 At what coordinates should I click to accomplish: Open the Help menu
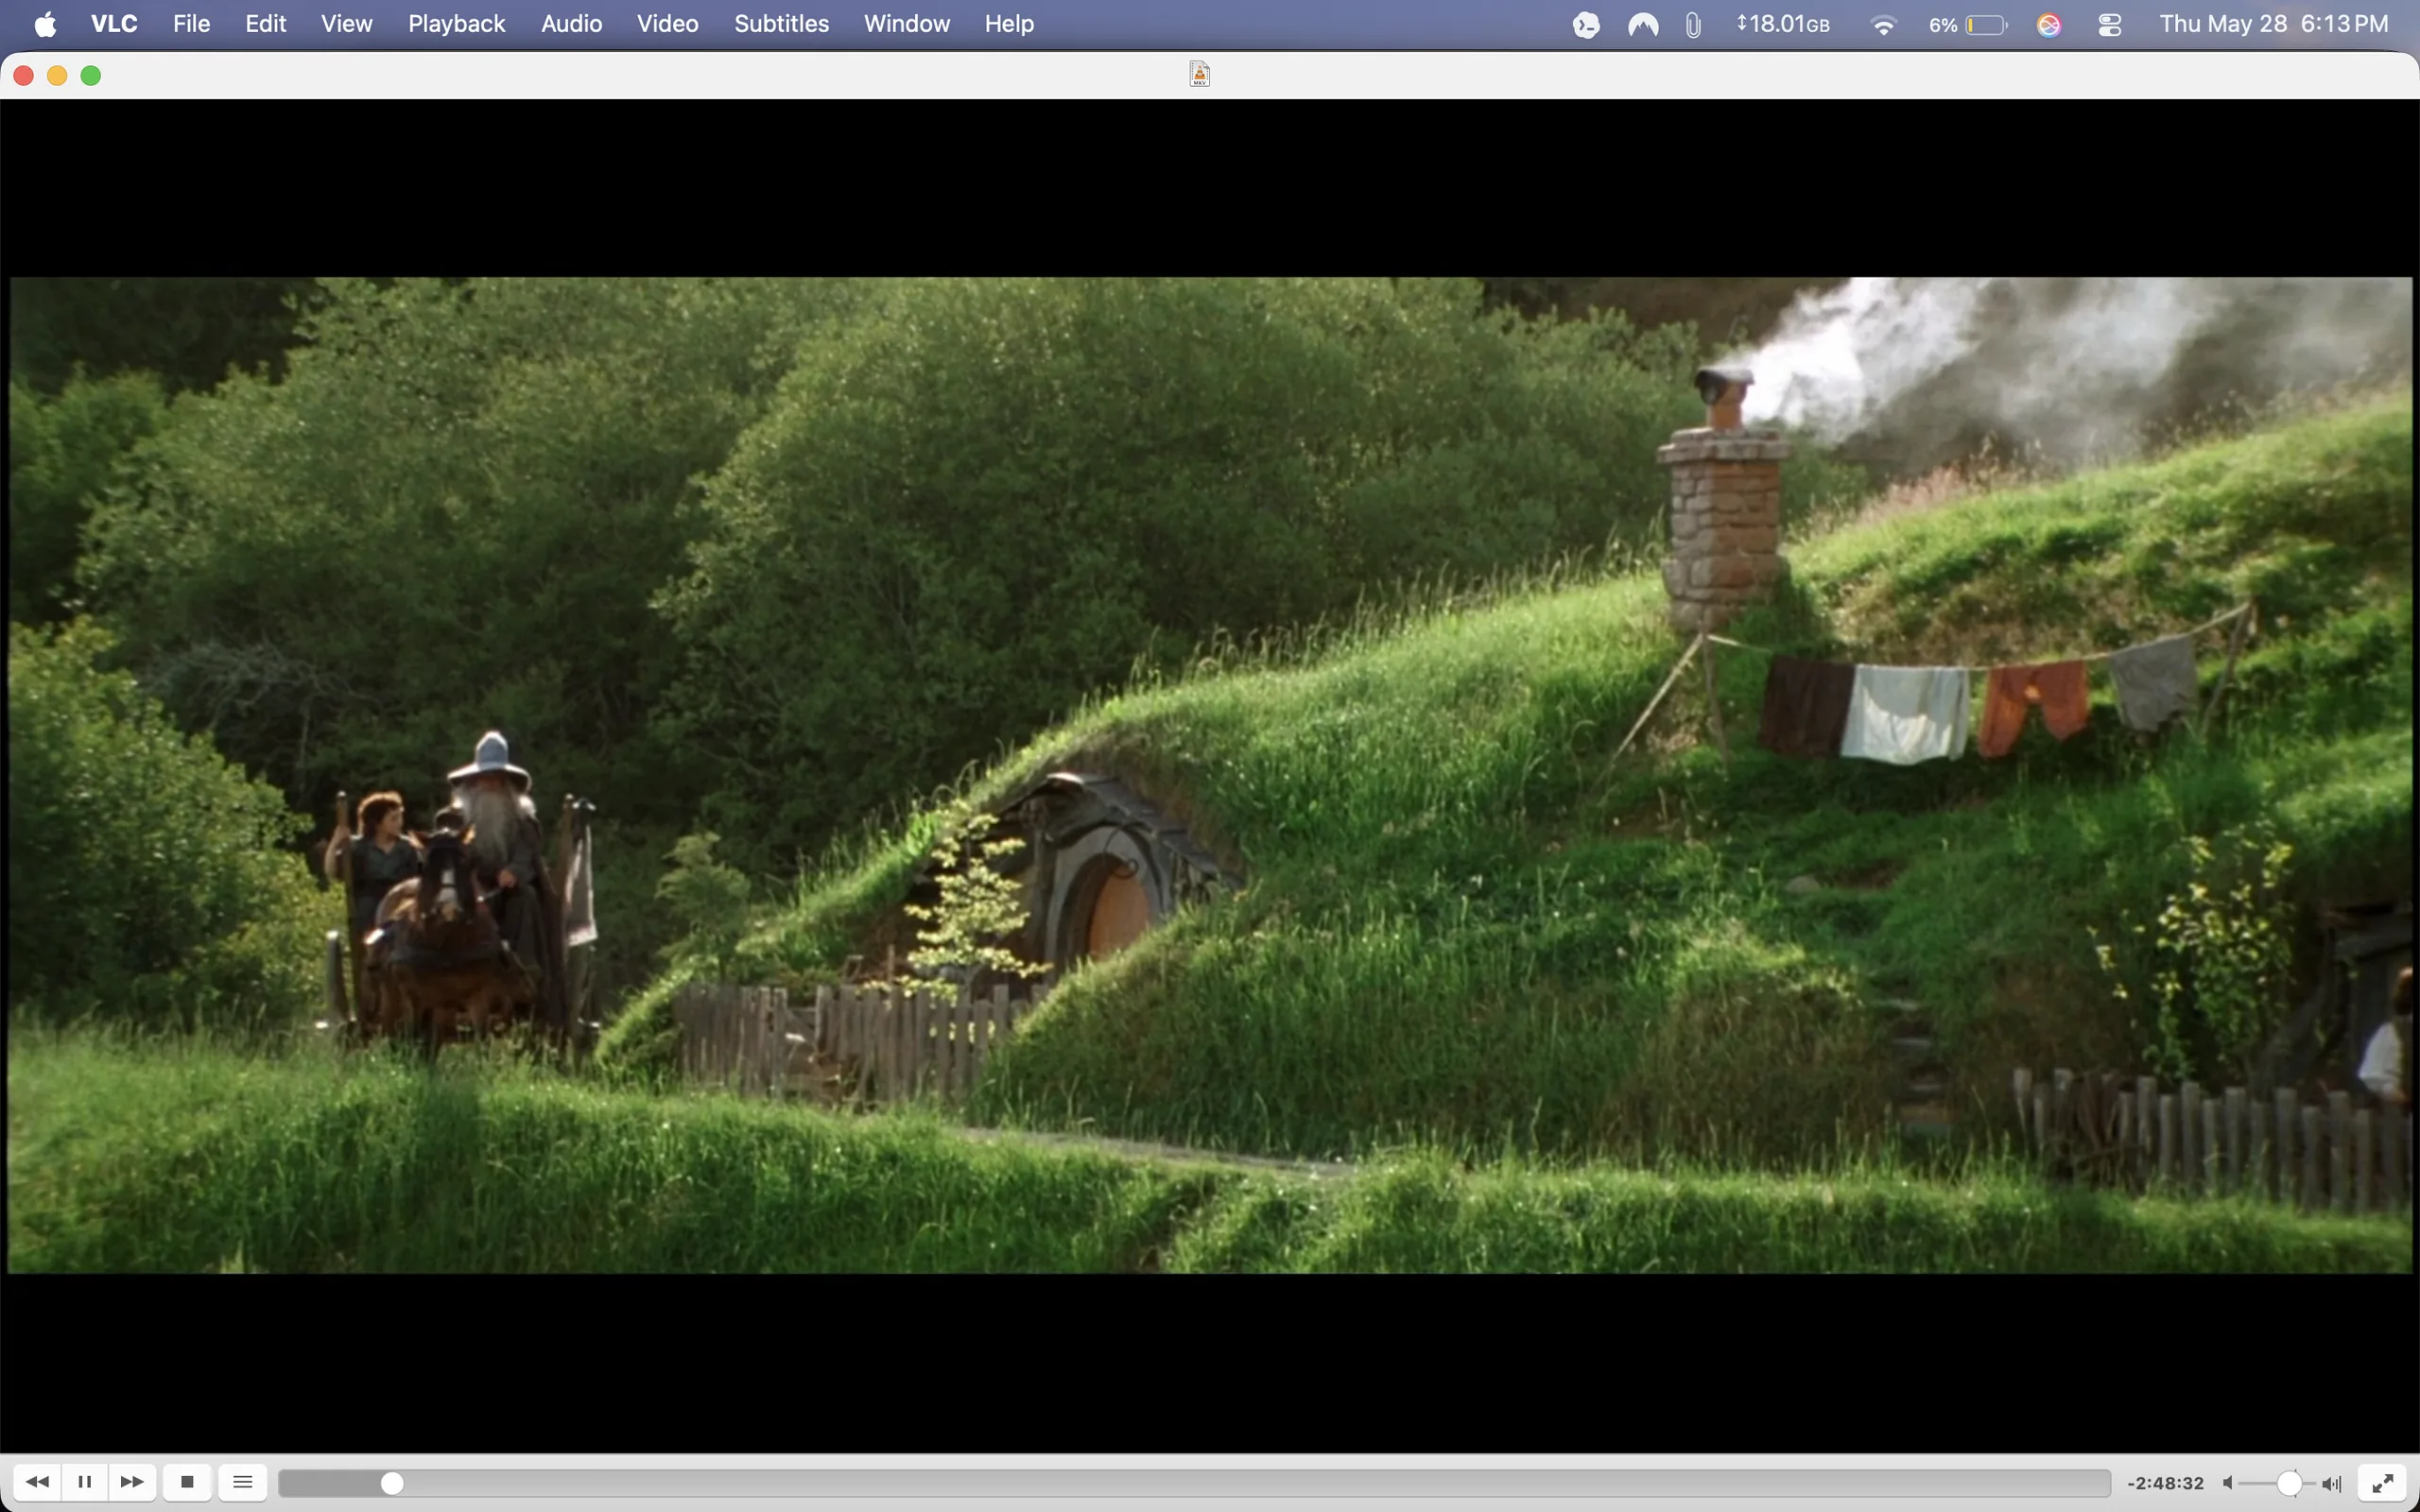pos(1009,24)
